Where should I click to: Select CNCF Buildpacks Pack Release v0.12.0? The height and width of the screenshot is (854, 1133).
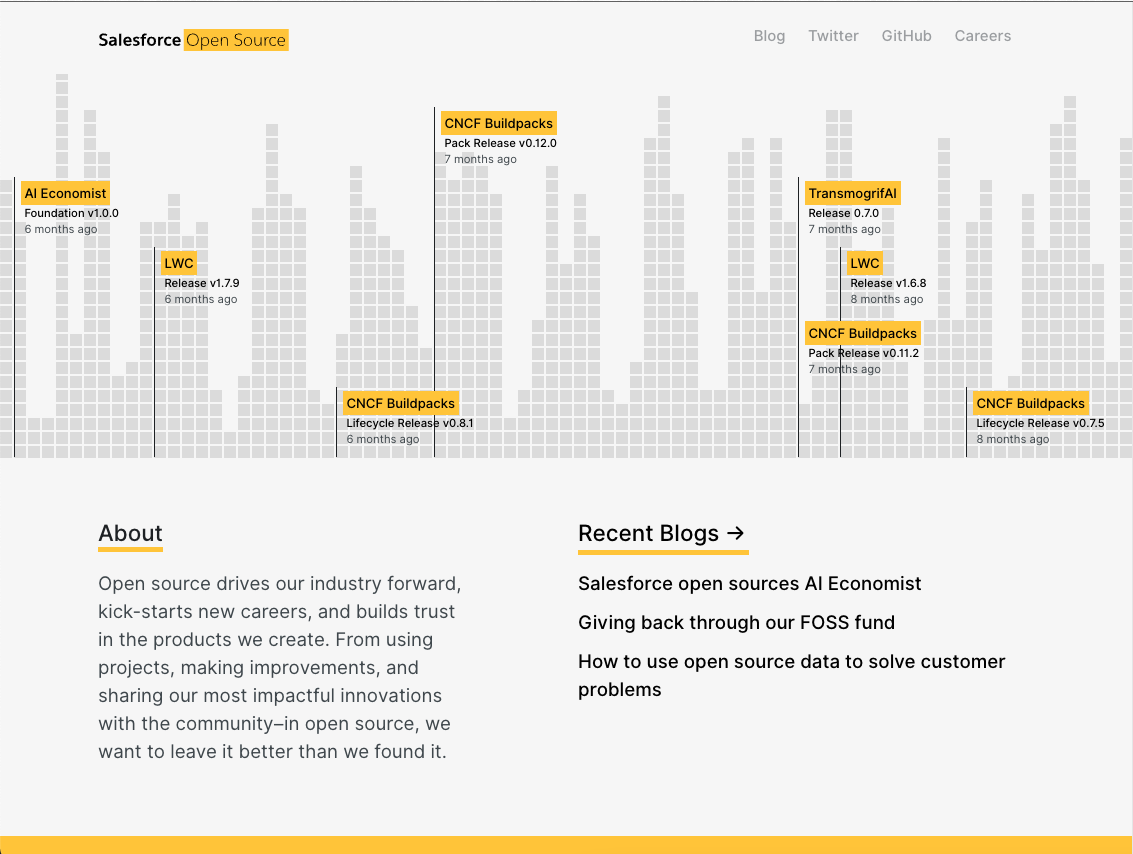[x=498, y=124]
